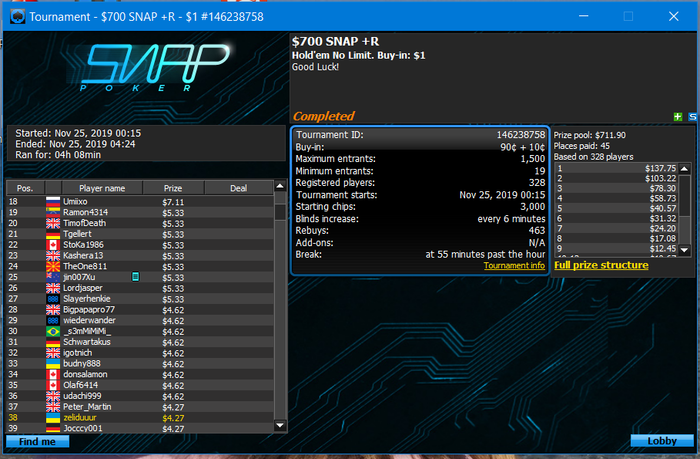This screenshot has height=459, width=700.
Task: Sort by the Player name column header
Action: click(x=102, y=188)
